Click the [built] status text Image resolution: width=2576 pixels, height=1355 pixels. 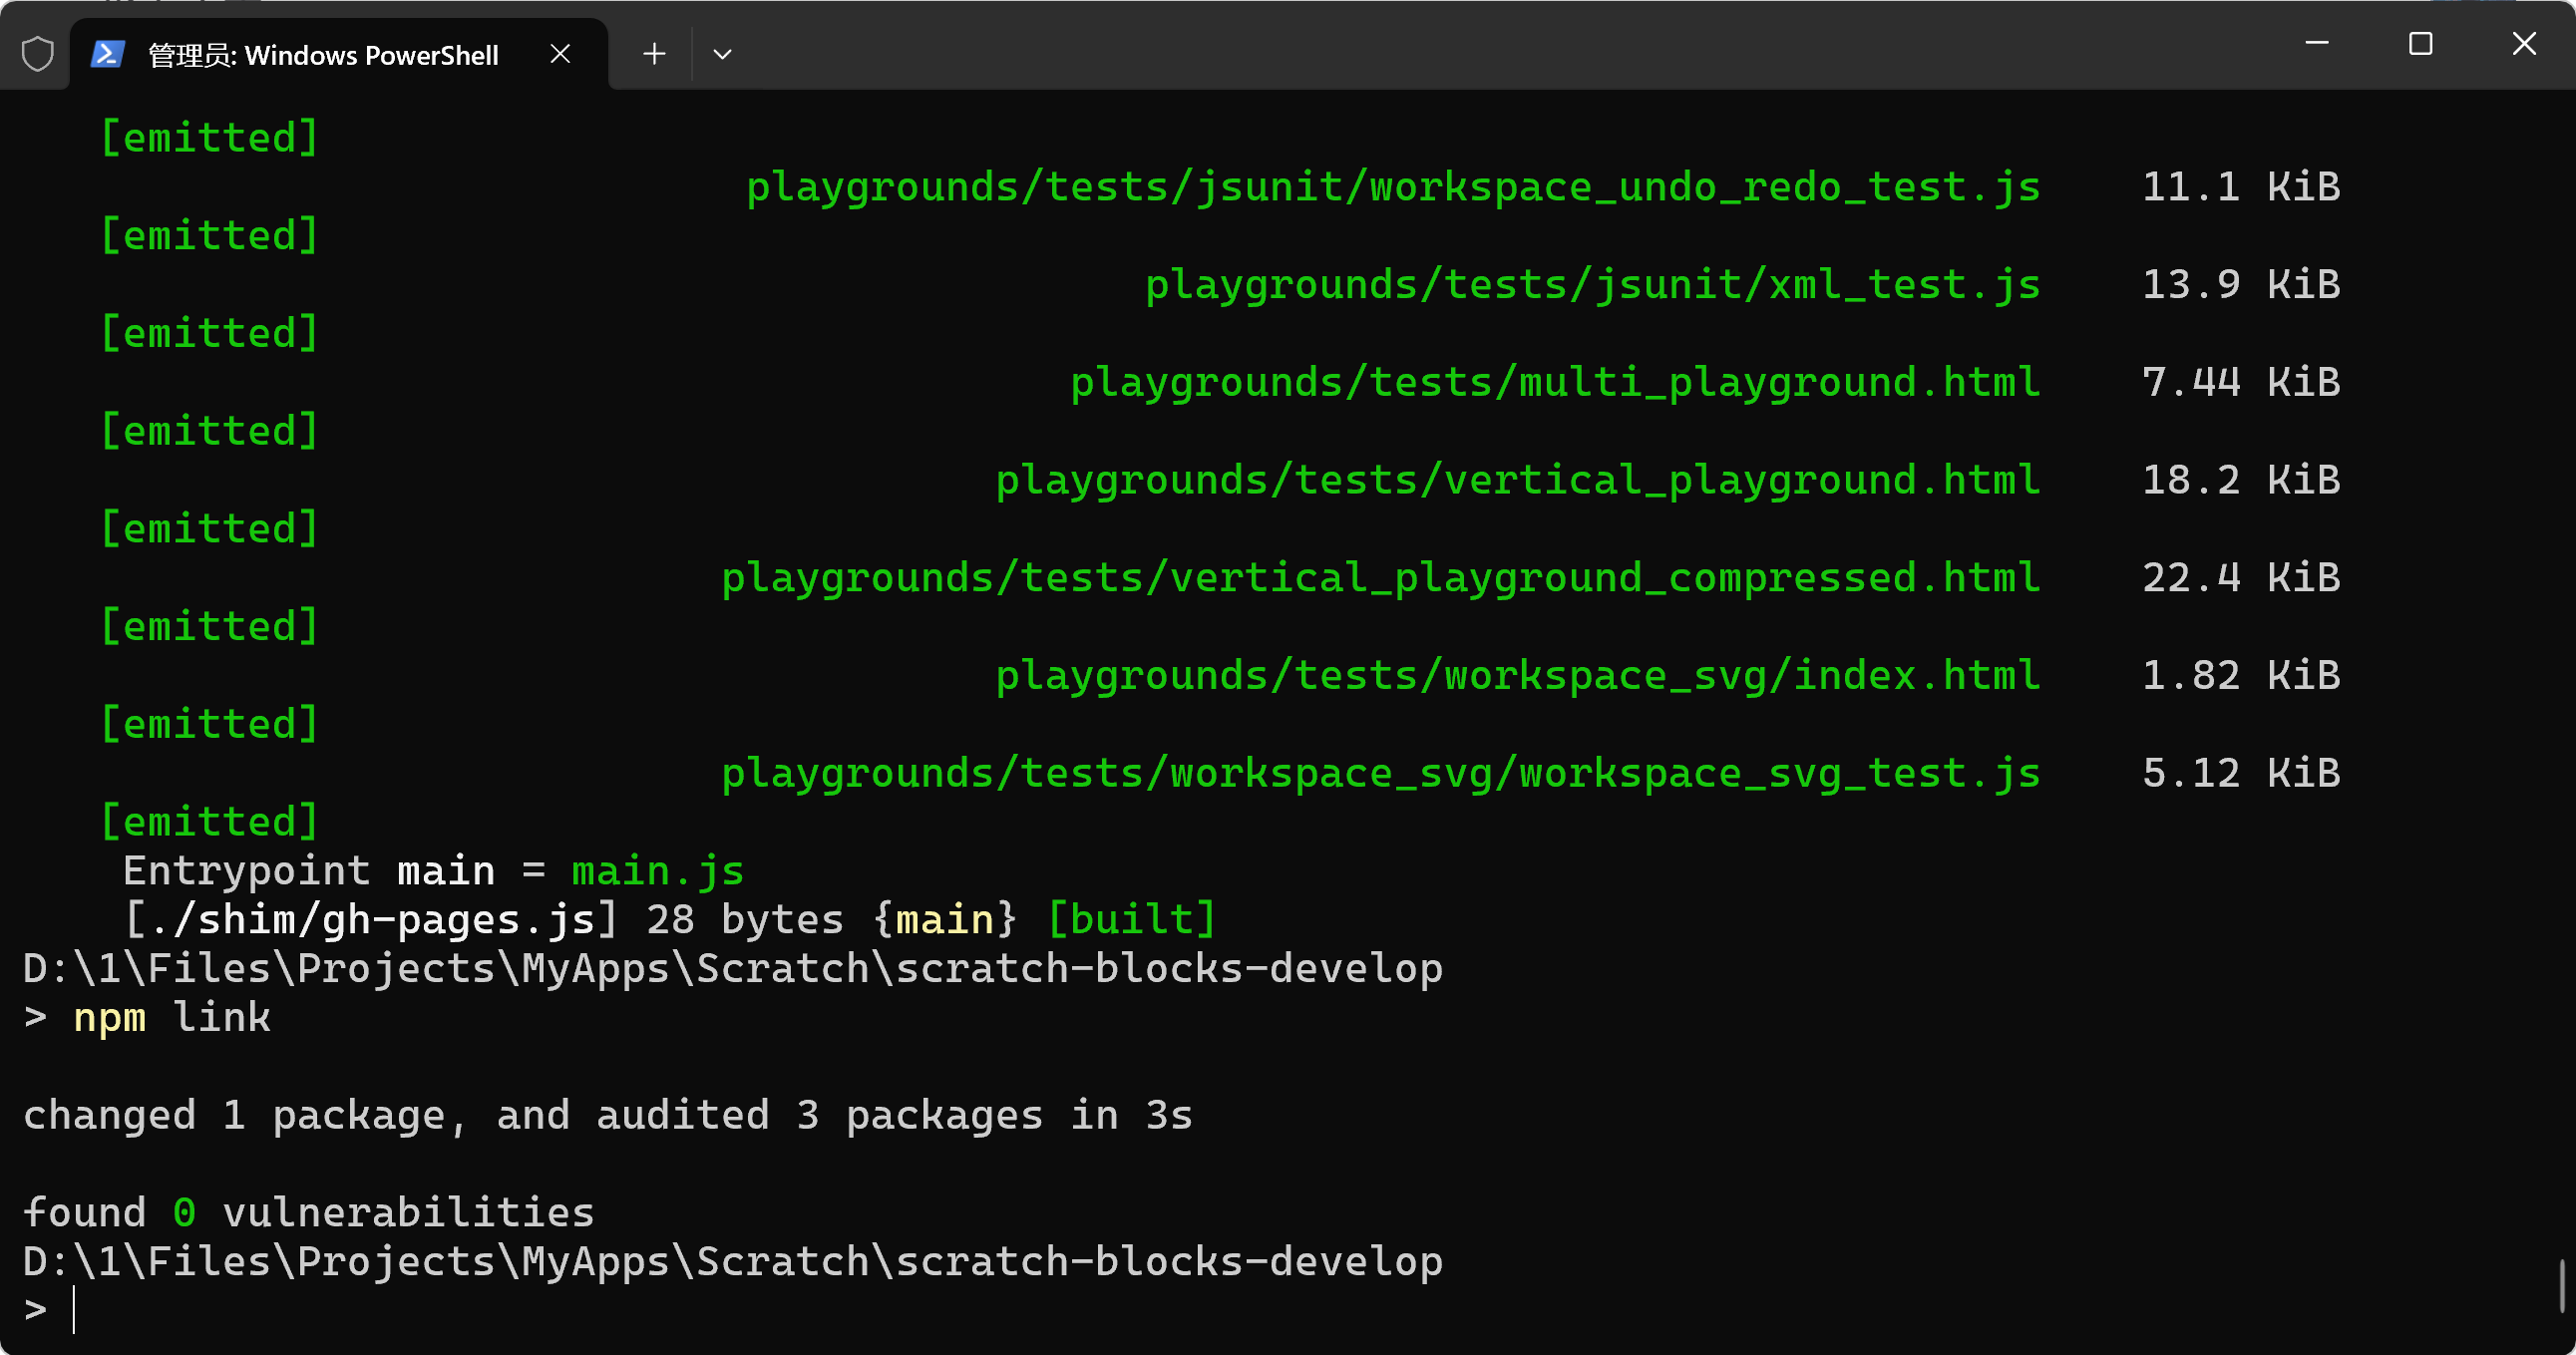[x=1131, y=919]
